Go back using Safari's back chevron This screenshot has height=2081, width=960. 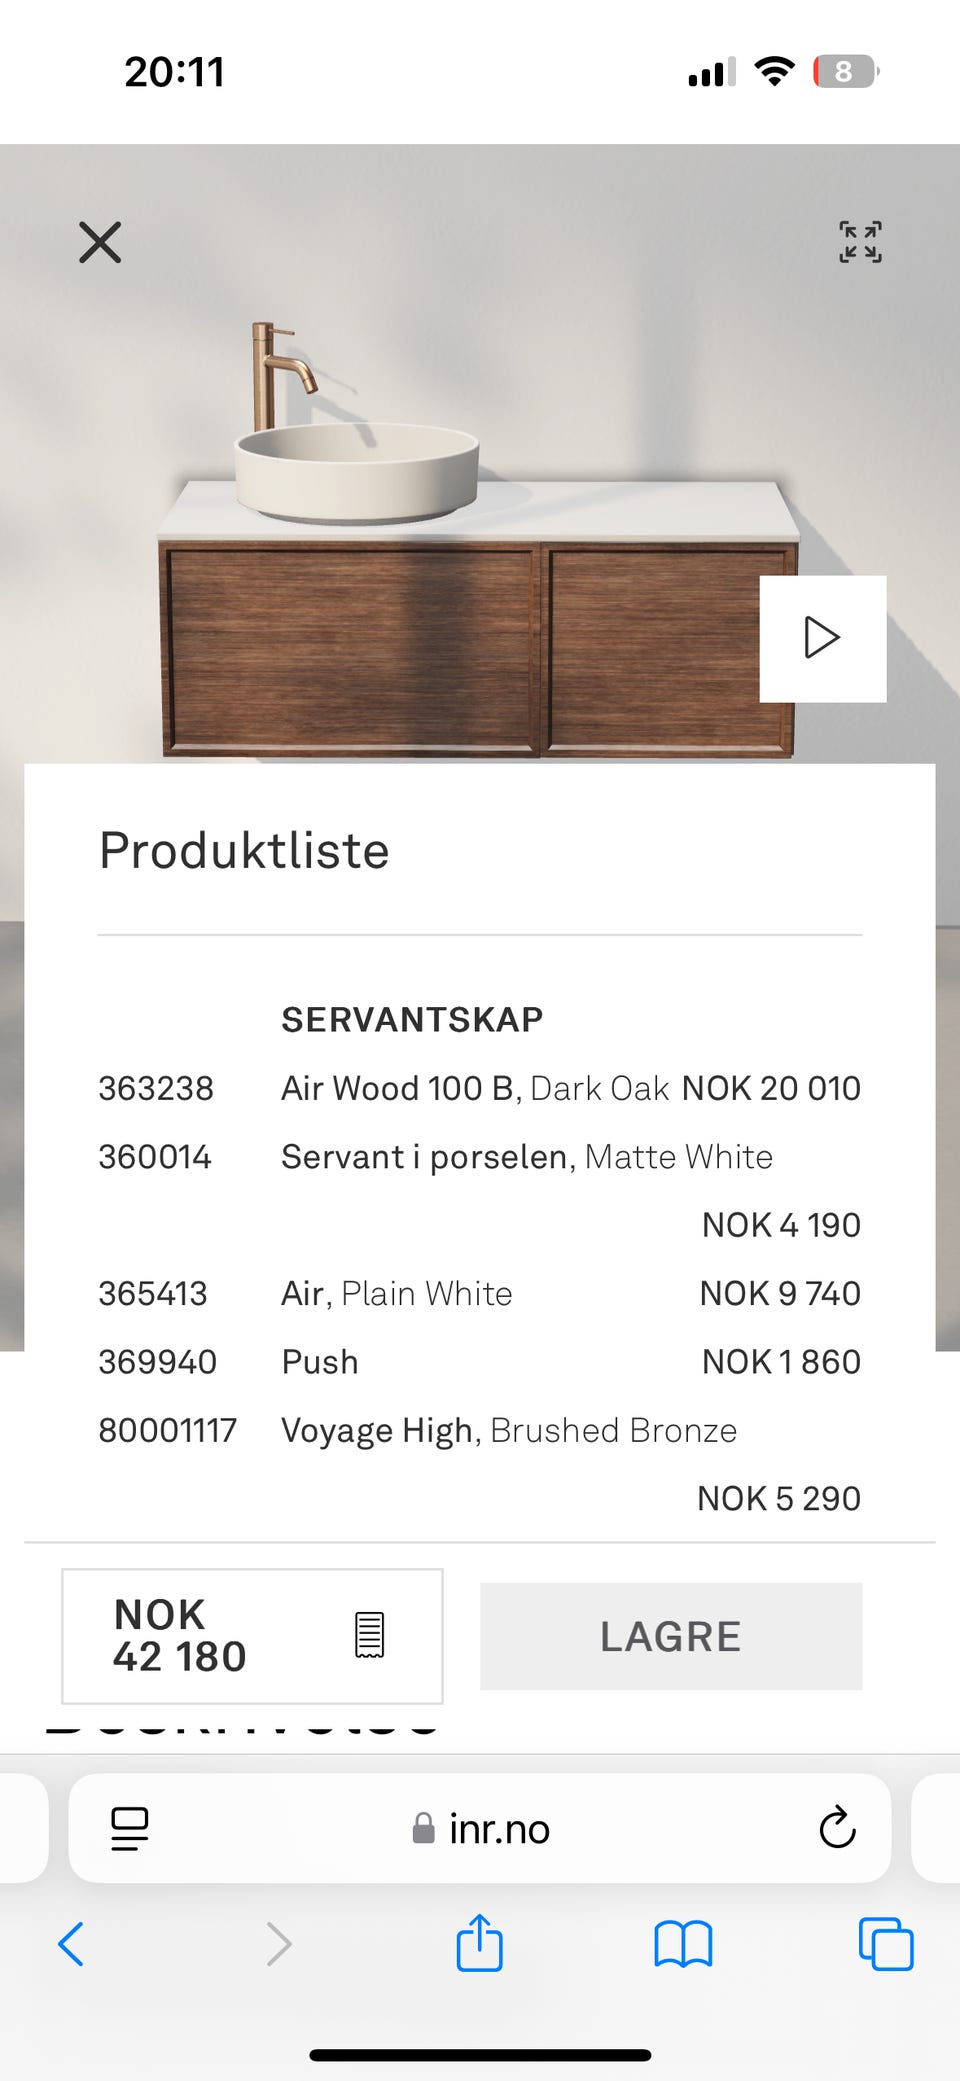pyautogui.click(x=71, y=1944)
